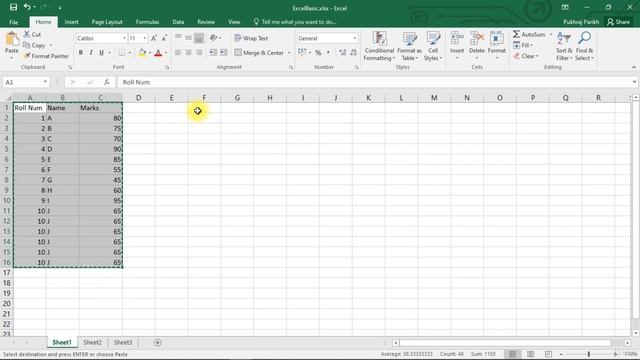640x360 pixels.
Task: Apply the red Font Color A
Action: pyautogui.click(x=158, y=53)
